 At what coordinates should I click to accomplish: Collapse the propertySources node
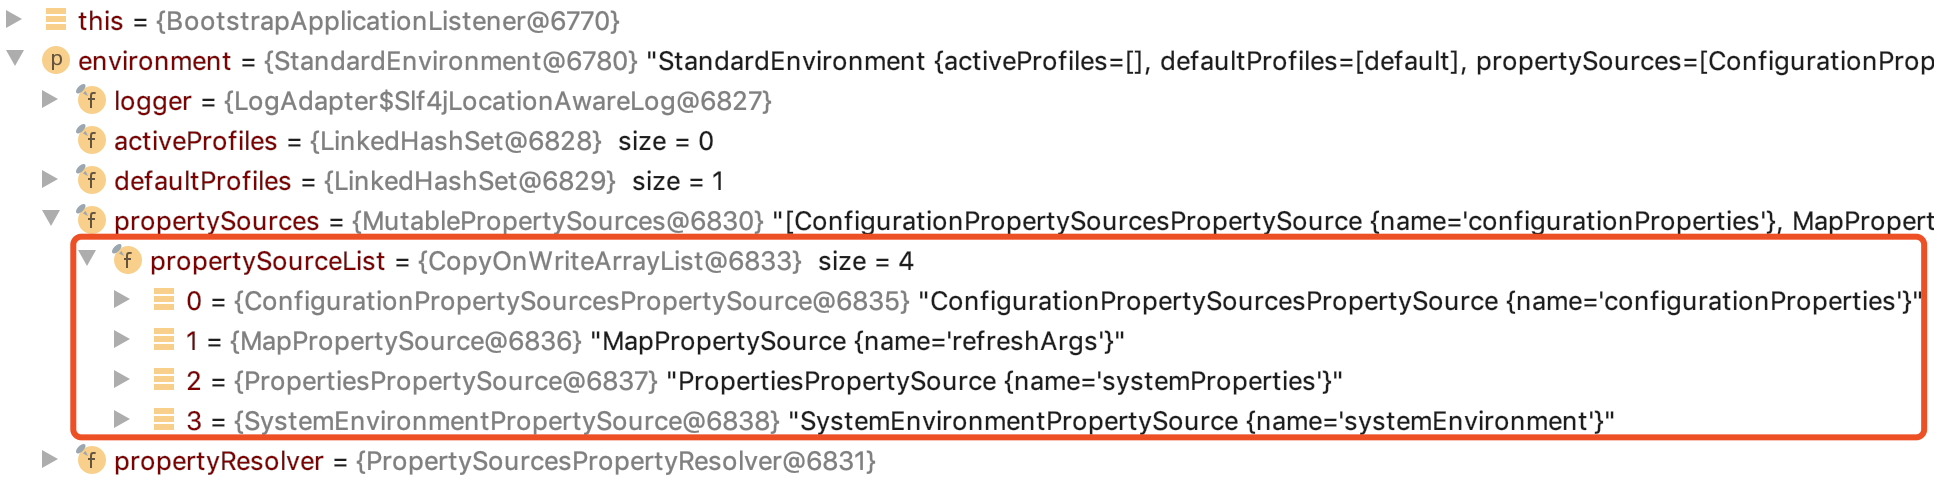pos(51,218)
